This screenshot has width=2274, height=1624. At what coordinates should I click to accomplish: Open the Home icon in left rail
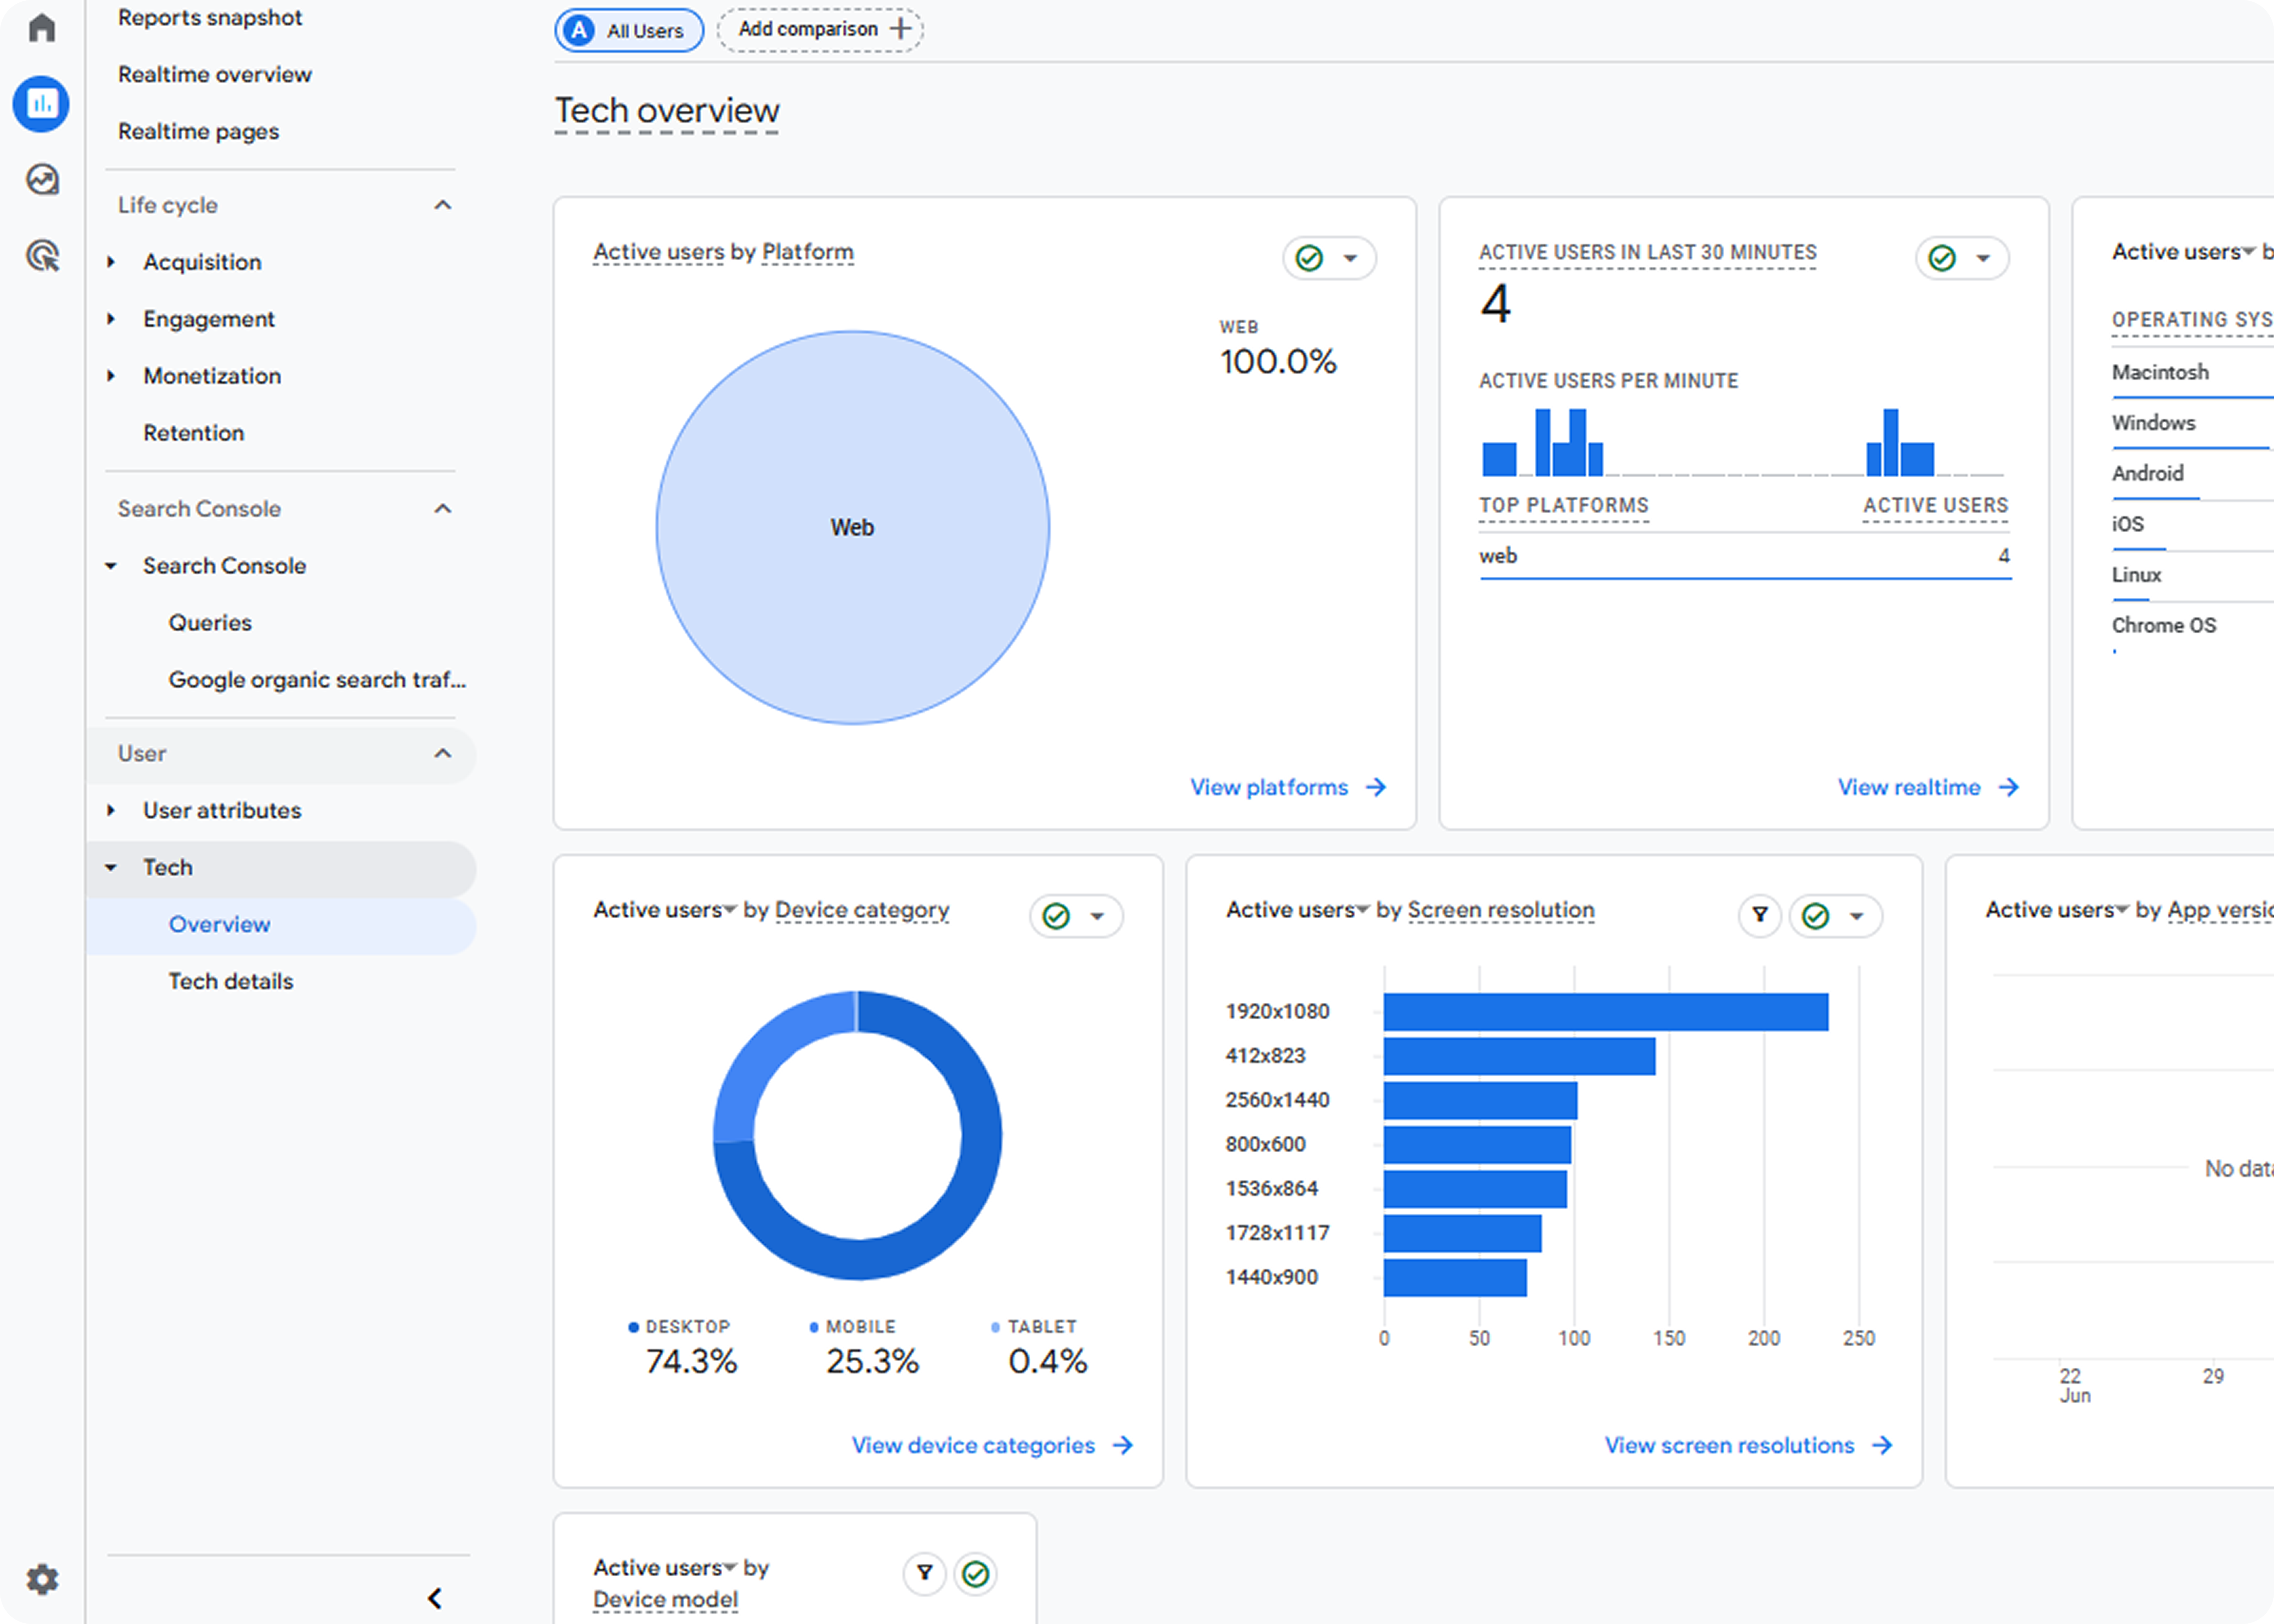pyautogui.click(x=41, y=27)
